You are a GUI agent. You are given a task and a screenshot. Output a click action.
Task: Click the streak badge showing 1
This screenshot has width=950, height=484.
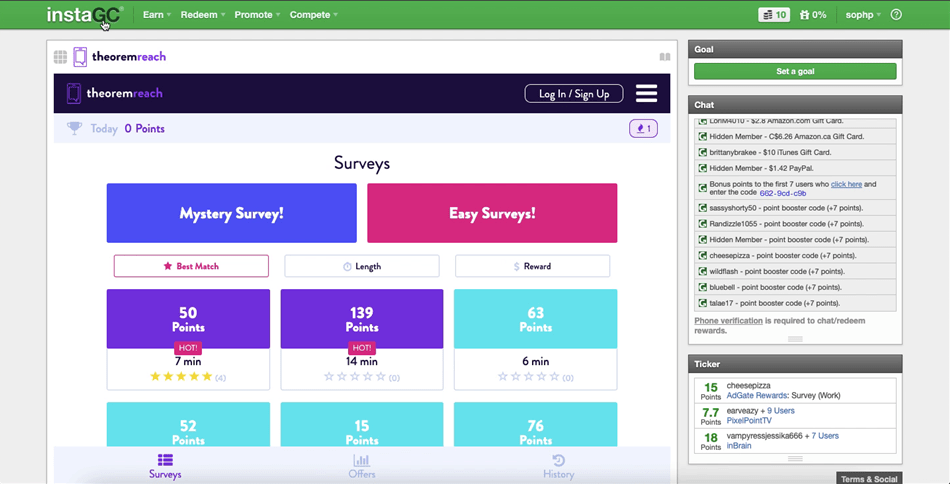point(643,128)
